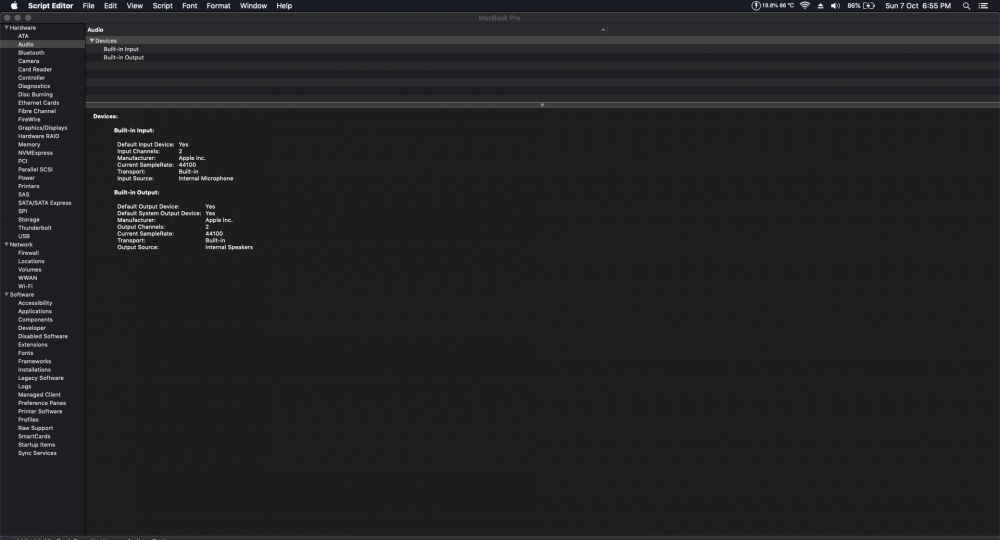Screen dimensions: 1000x540
Task: Open the Script menu
Action: 163,6
